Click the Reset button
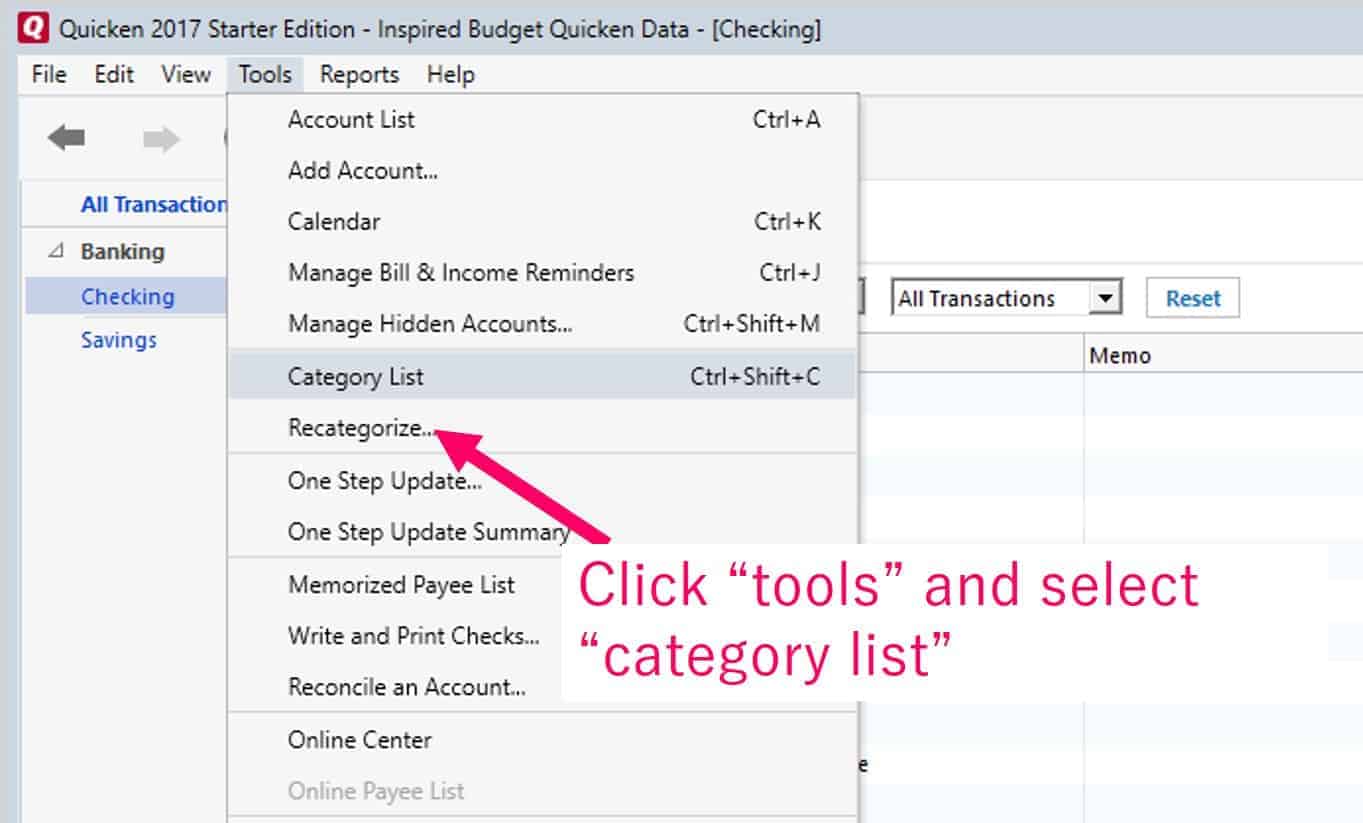Screen dimensions: 1363x823 click(1192, 297)
